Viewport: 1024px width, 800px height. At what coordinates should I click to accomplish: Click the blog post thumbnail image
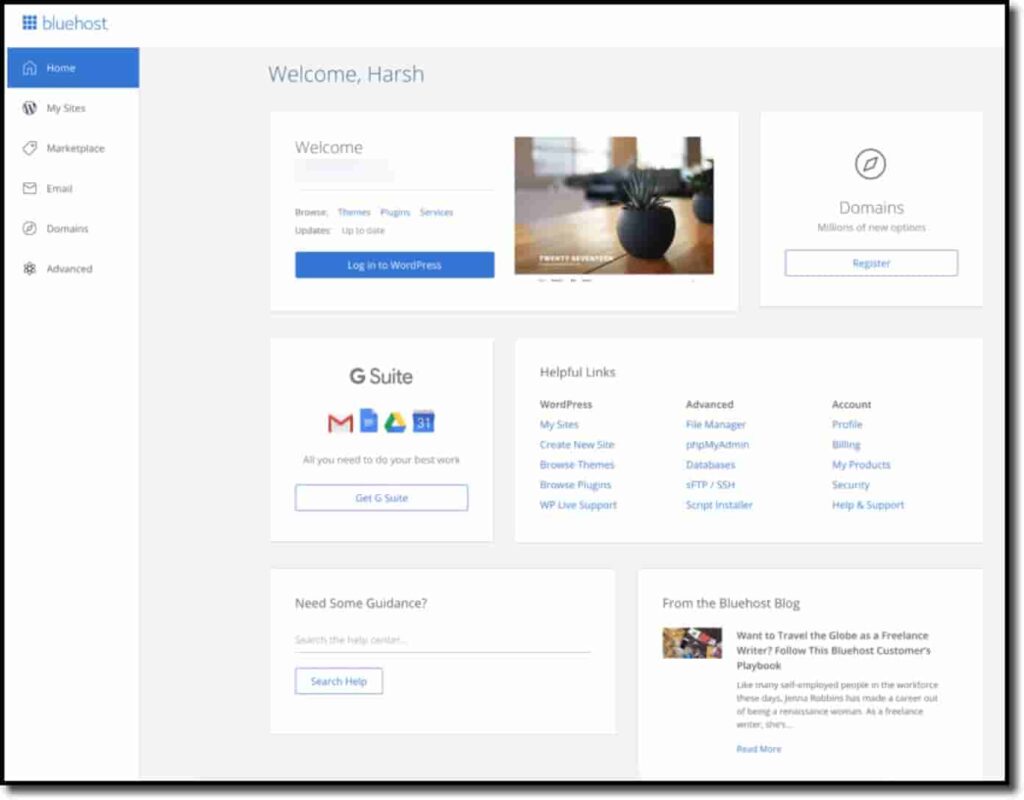point(692,643)
